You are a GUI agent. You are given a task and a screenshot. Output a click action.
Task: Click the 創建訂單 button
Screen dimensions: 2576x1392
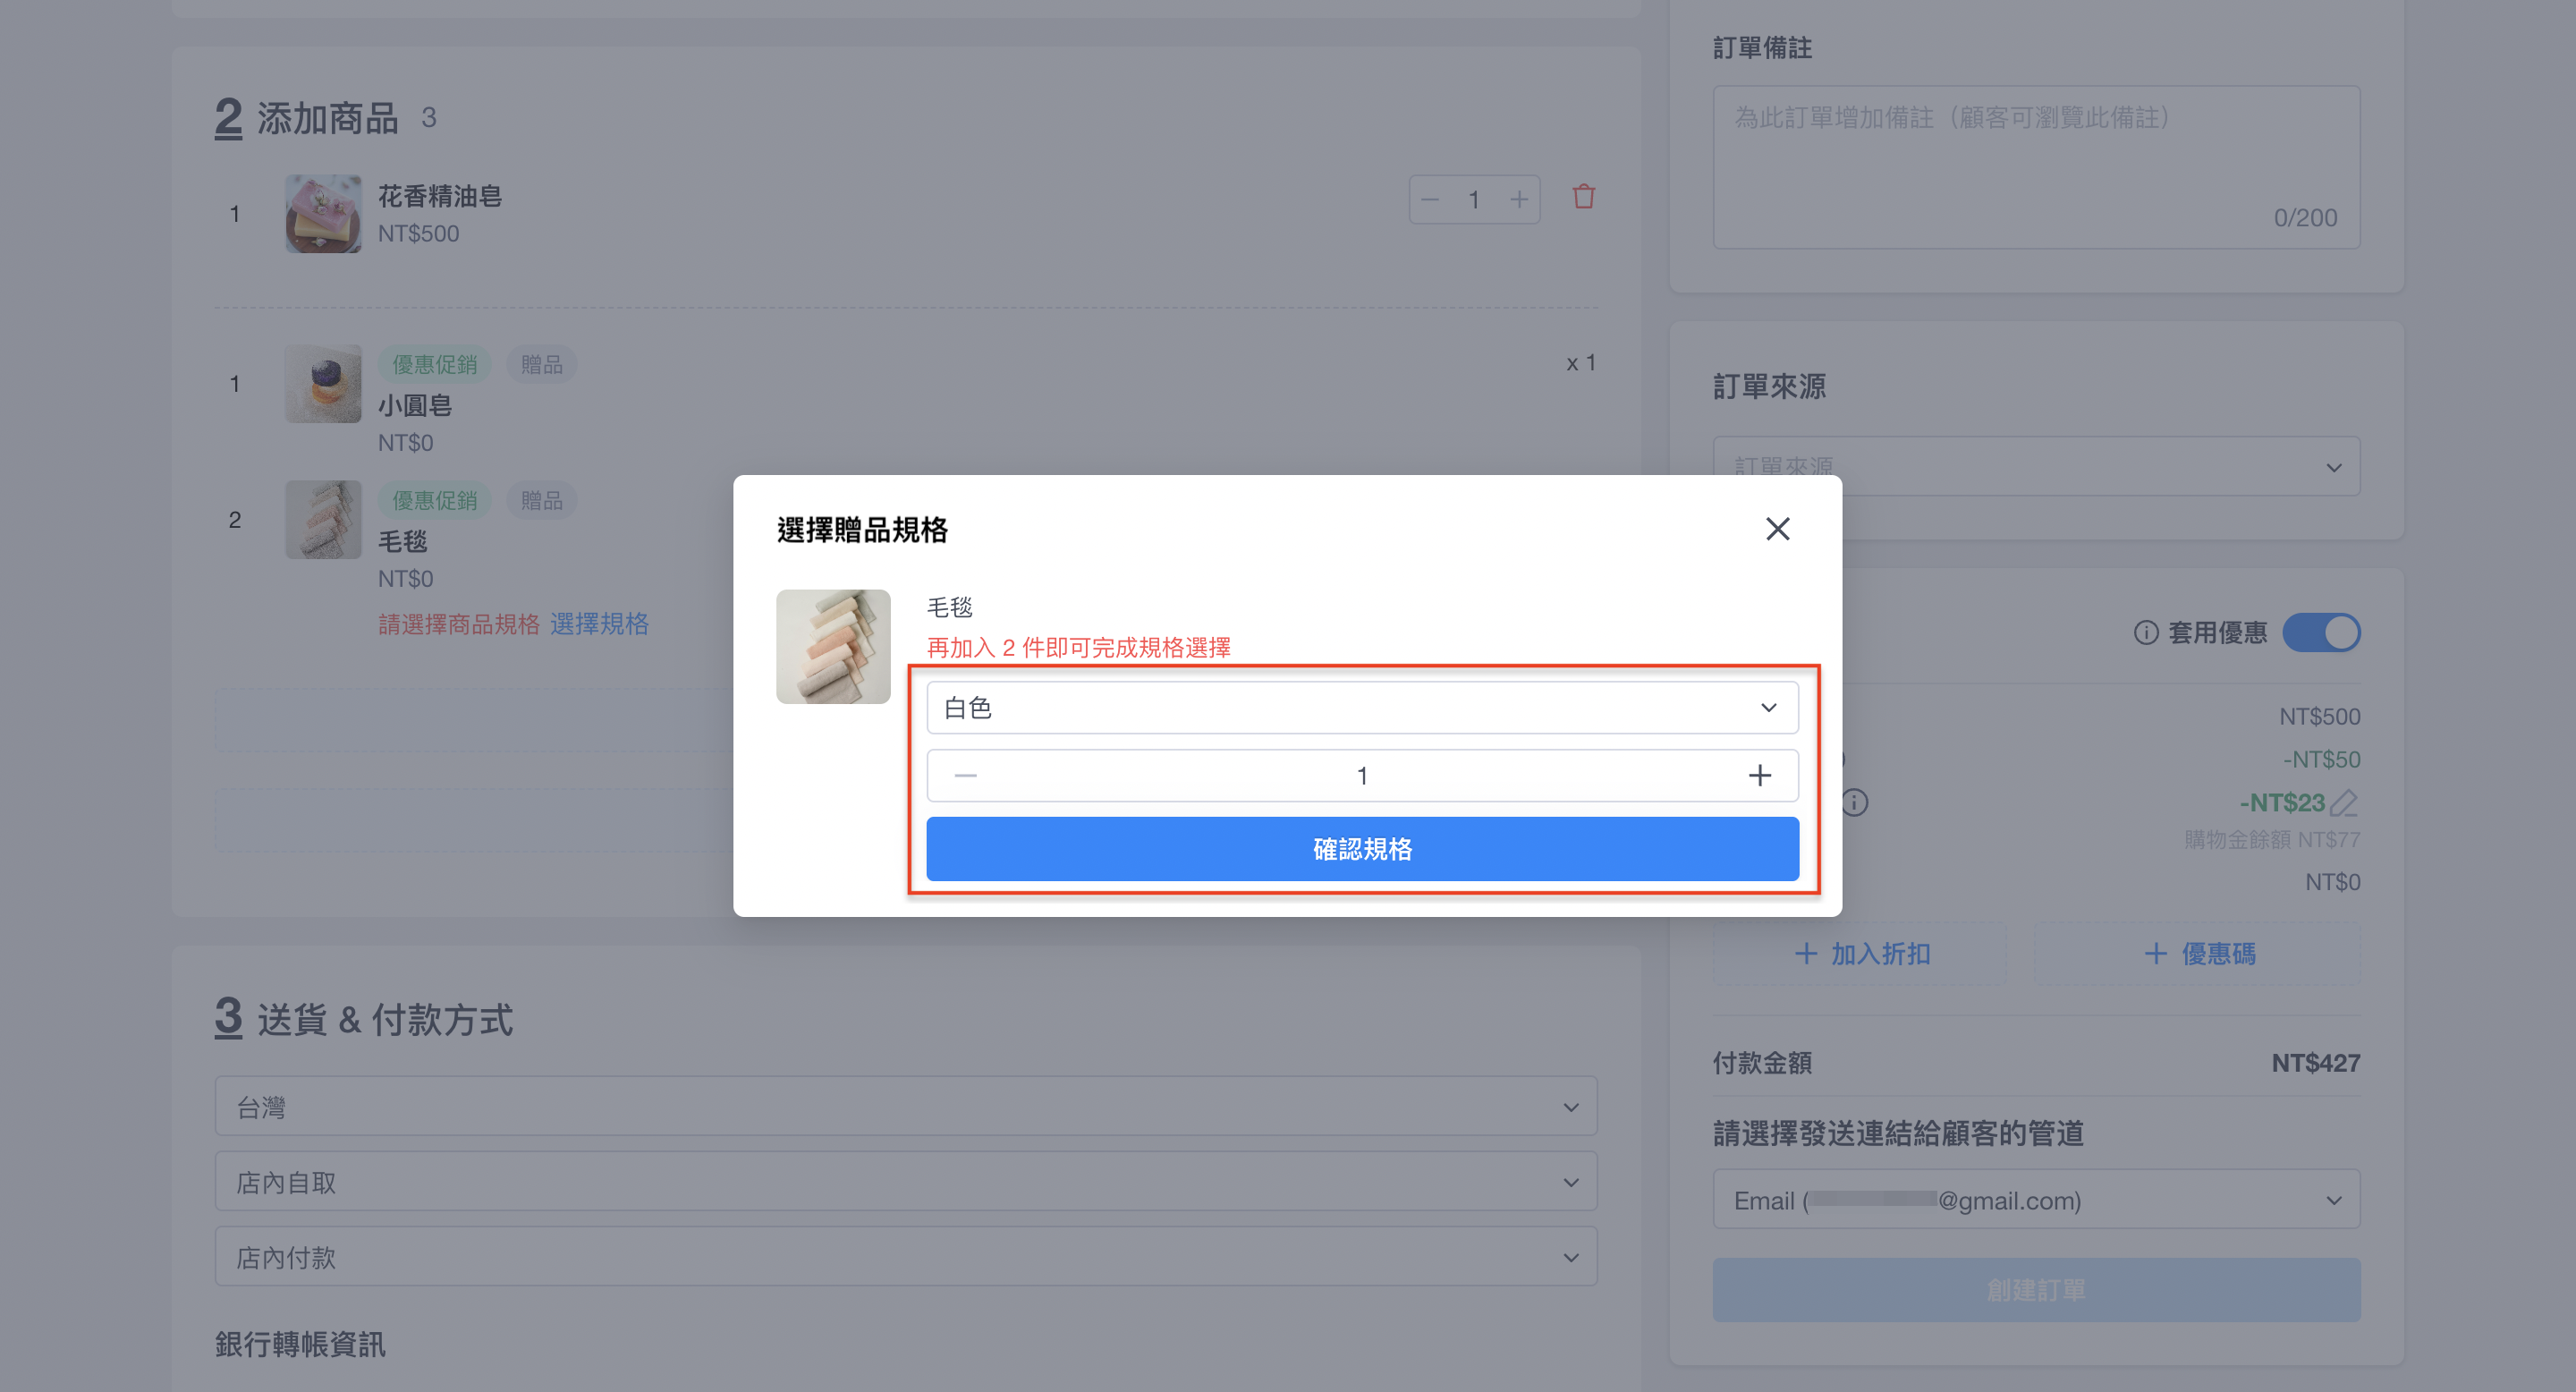[x=2036, y=1290]
